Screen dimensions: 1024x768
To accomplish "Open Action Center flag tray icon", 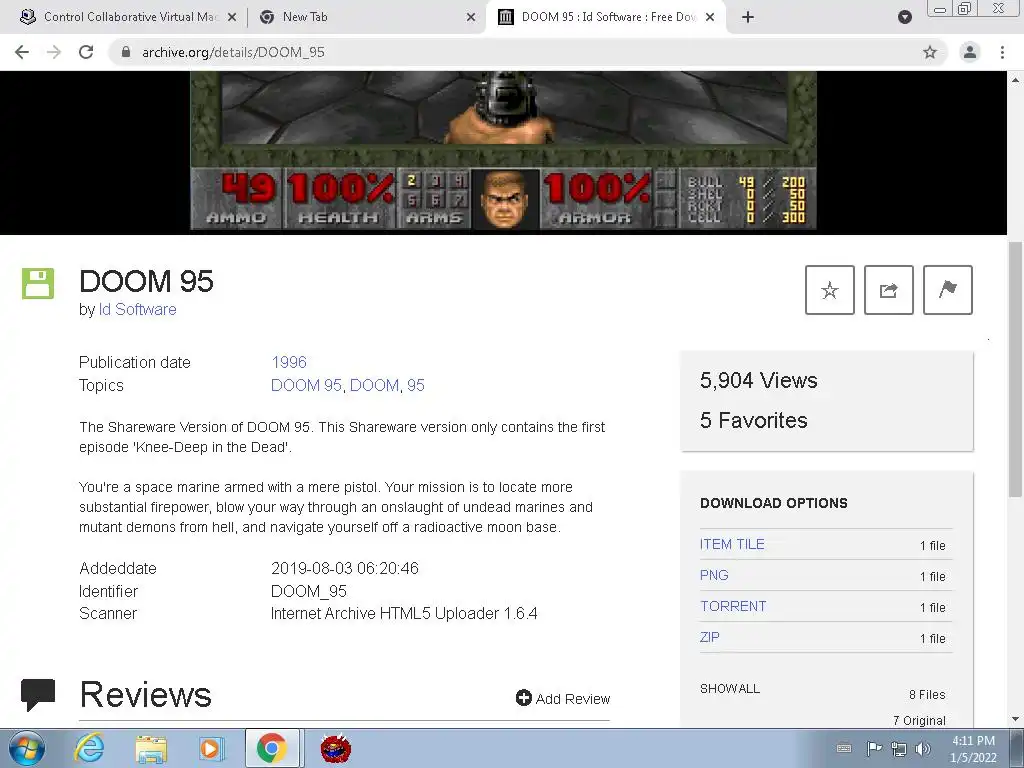I will (x=874, y=748).
